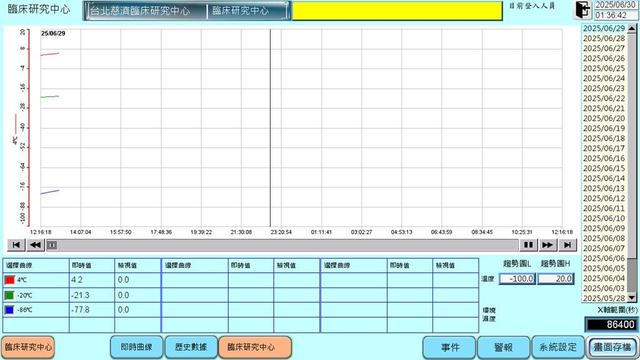Select date 2025/06/21 in list
This screenshot has width=640, height=360.
[604, 109]
